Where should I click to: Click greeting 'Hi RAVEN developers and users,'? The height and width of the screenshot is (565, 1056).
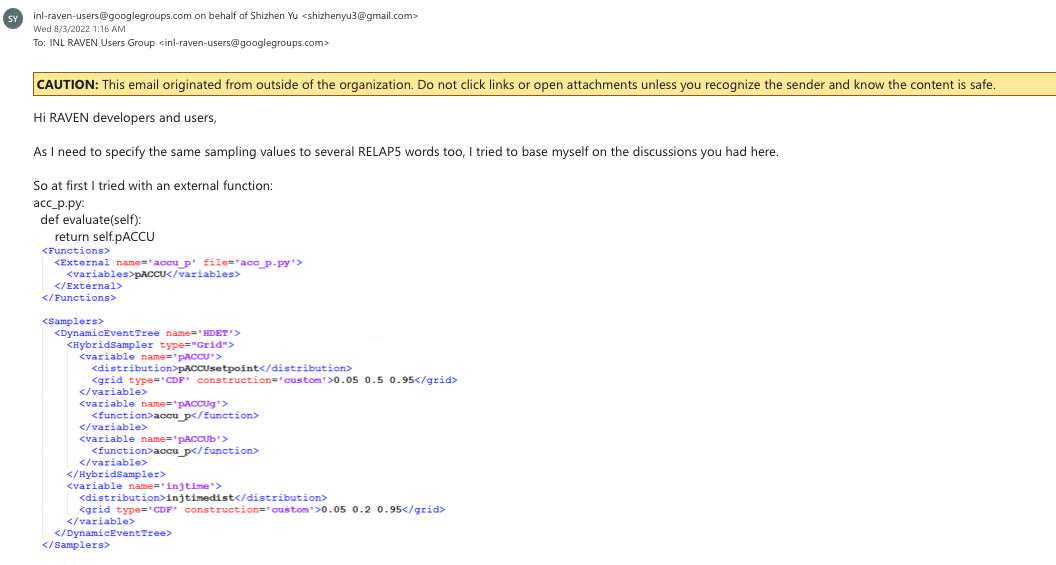[x=125, y=118]
